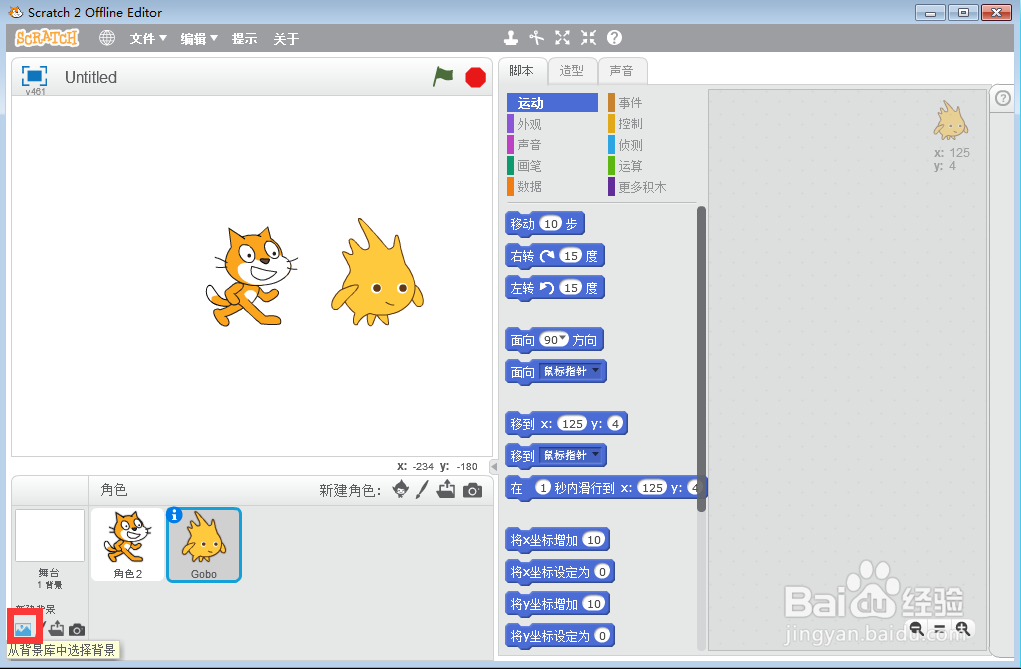This screenshot has height=669, width=1021.
Task: Open Gobo sprite info button
Action: [x=174, y=515]
